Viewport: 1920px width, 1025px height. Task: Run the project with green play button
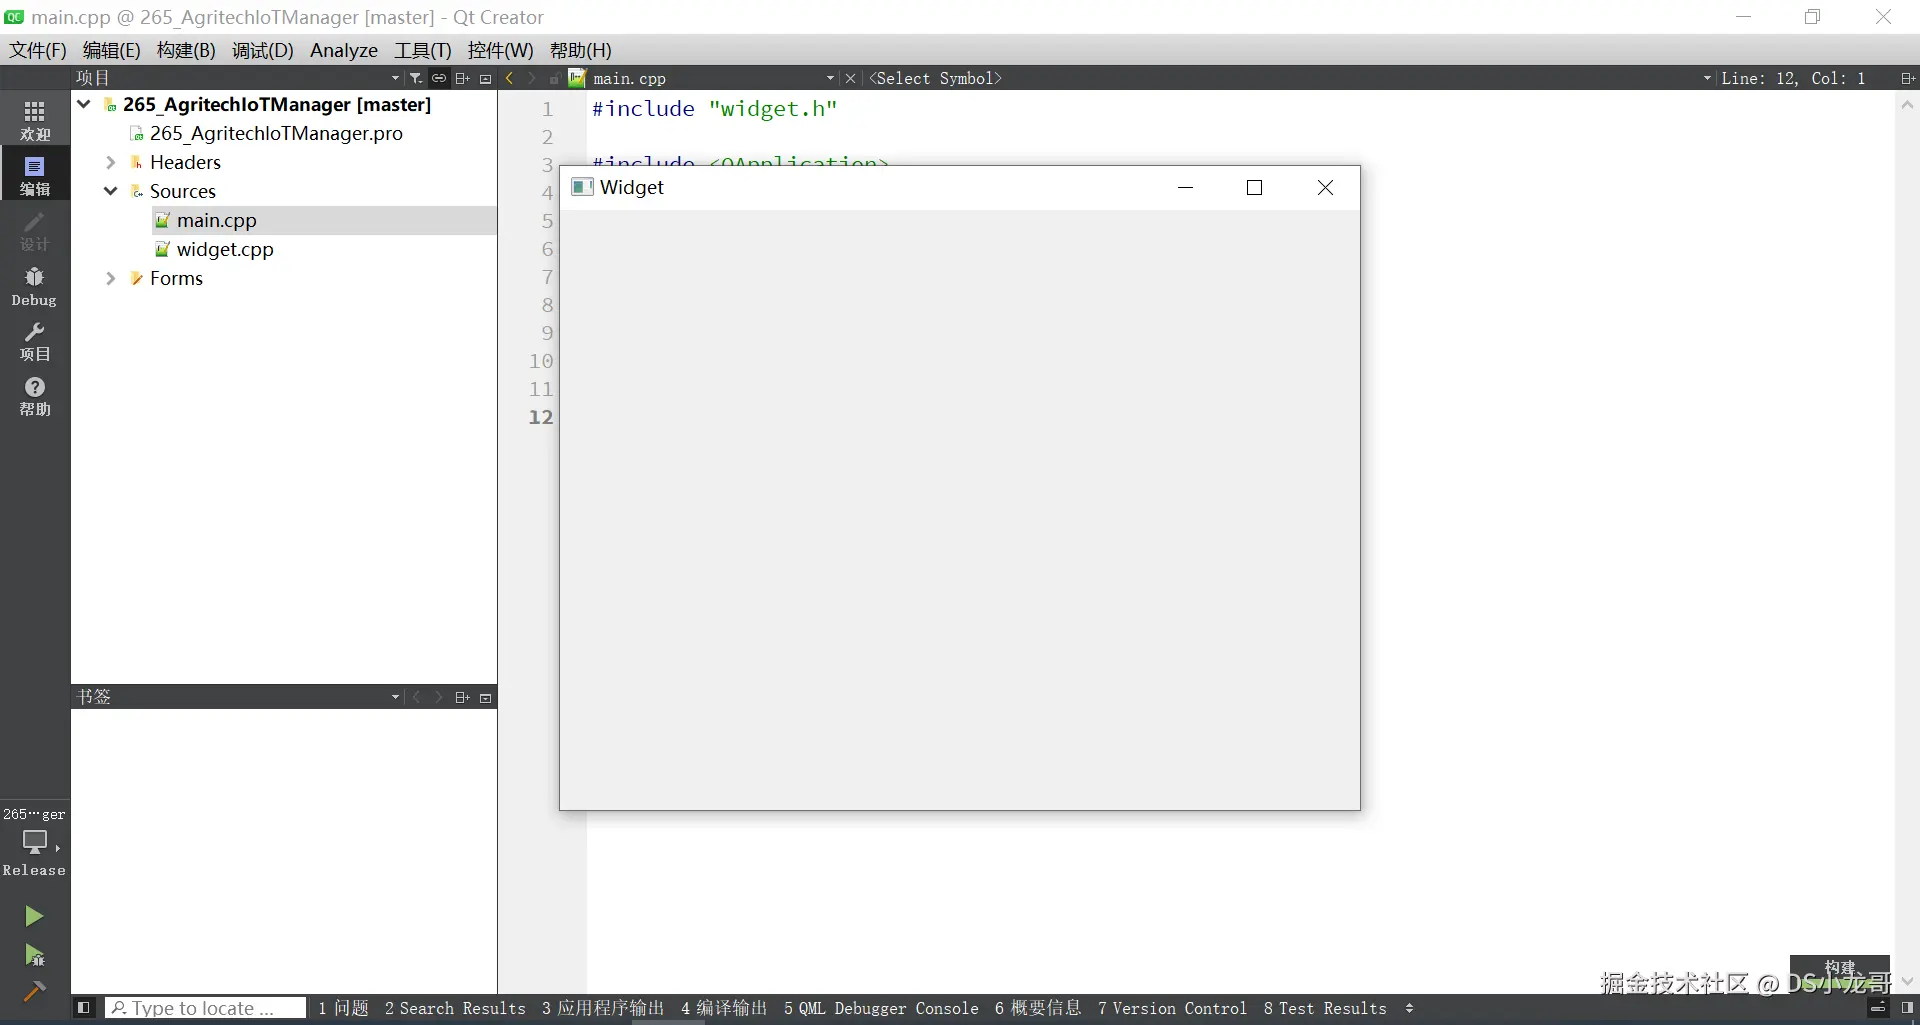pyautogui.click(x=34, y=916)
